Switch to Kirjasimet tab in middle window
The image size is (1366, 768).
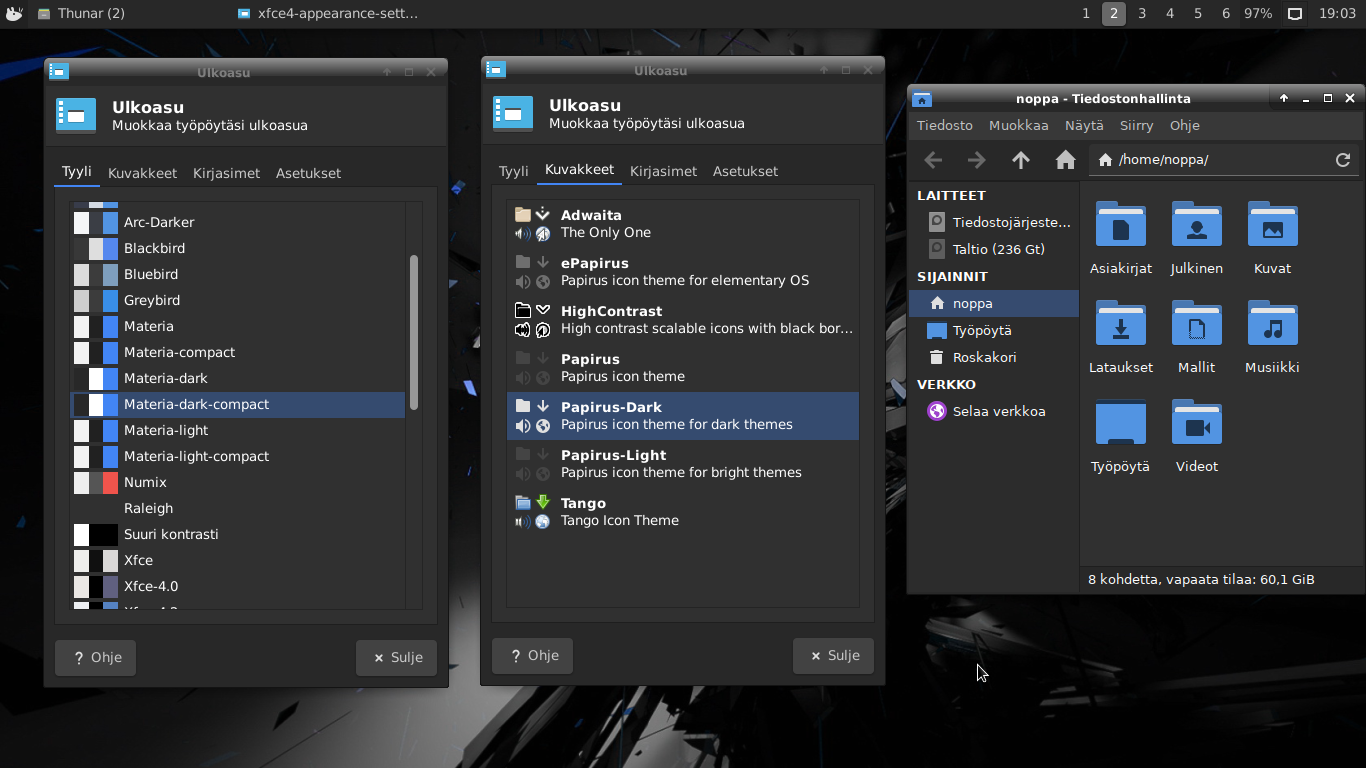(x=663, y=171)
